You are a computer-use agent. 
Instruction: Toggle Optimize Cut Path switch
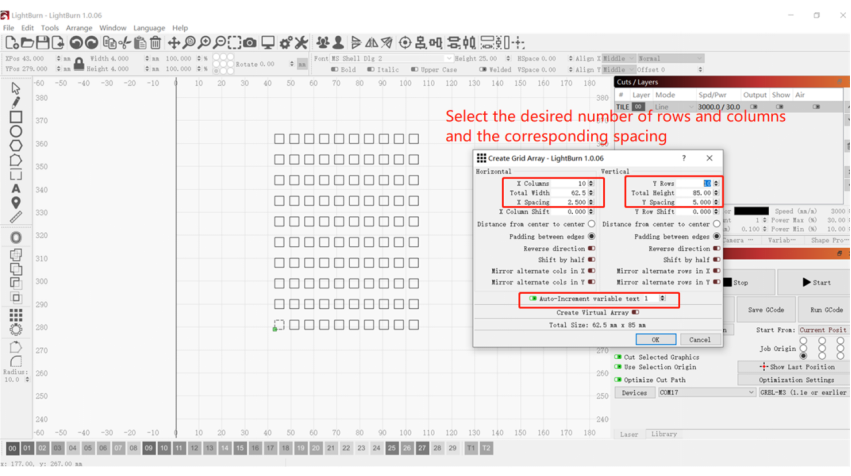click(618, 380)
